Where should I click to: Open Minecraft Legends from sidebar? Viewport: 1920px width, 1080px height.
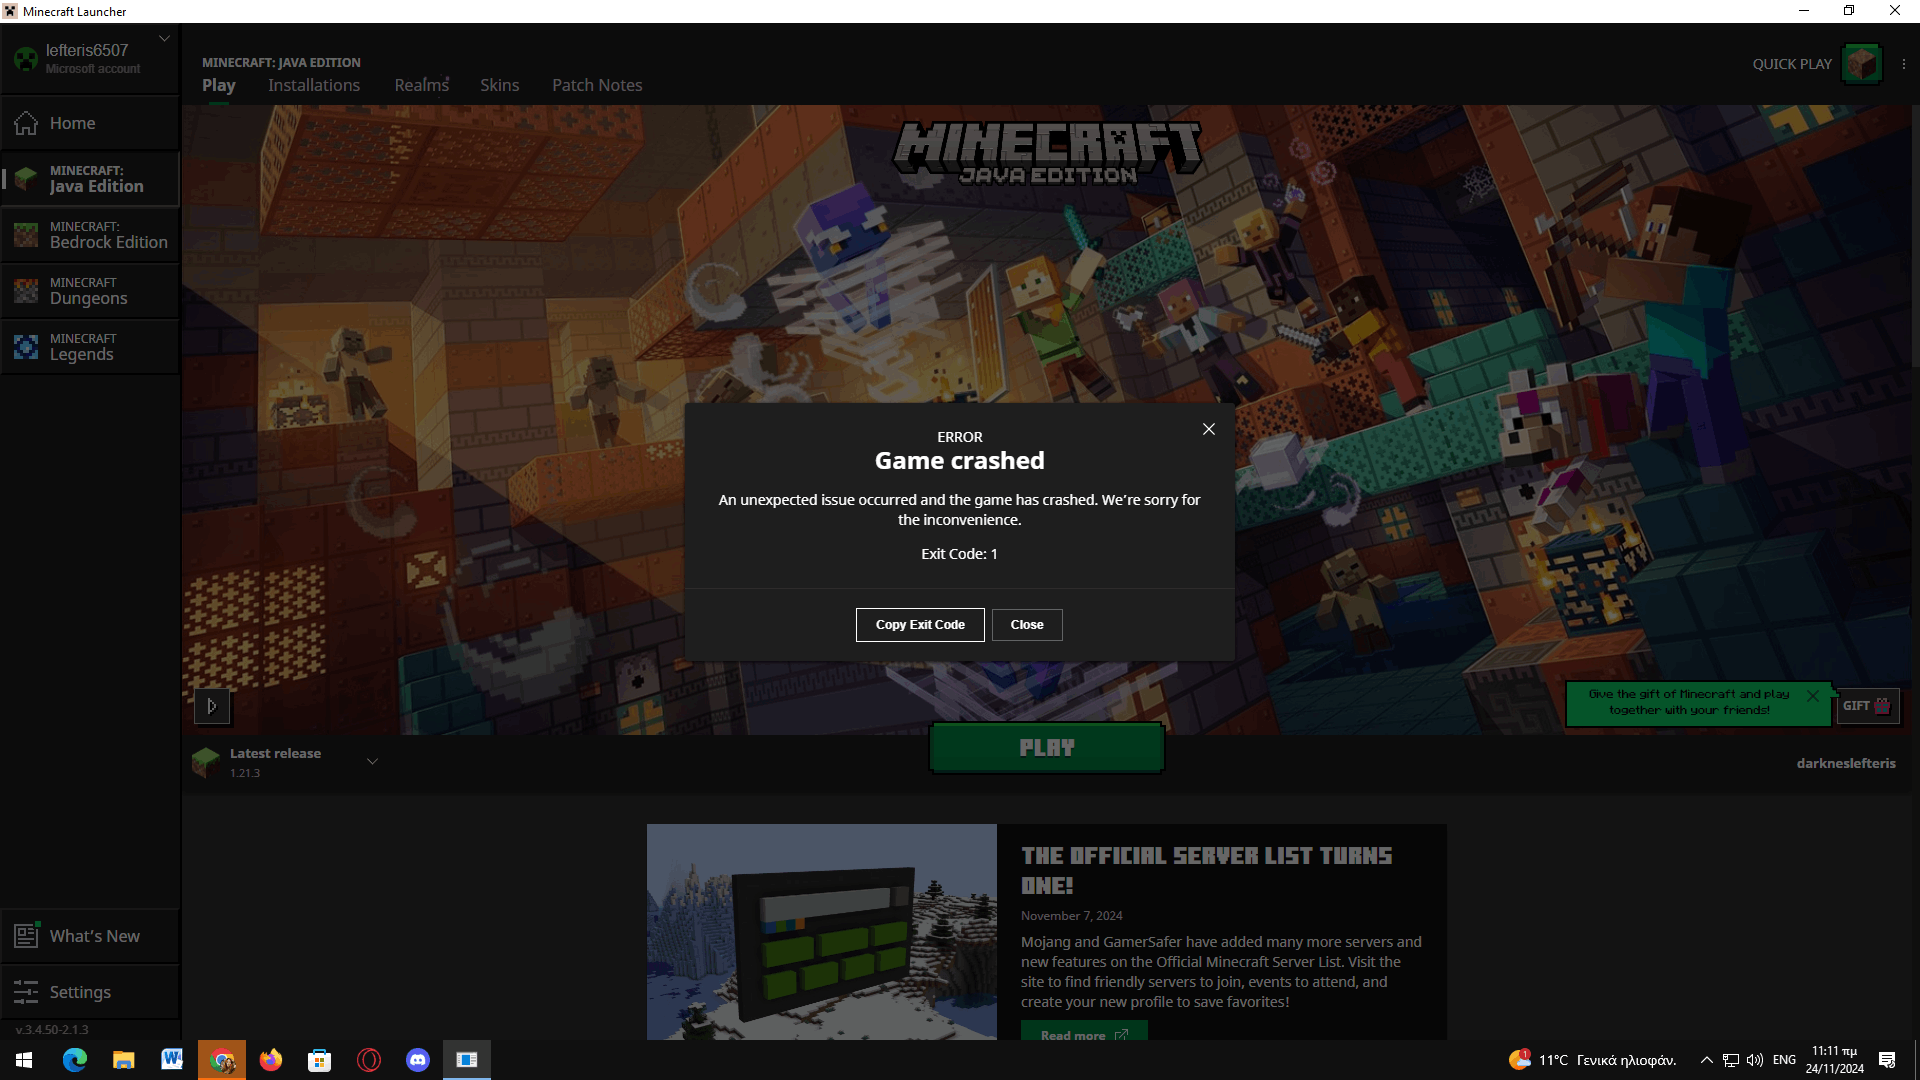coord(26,347)
